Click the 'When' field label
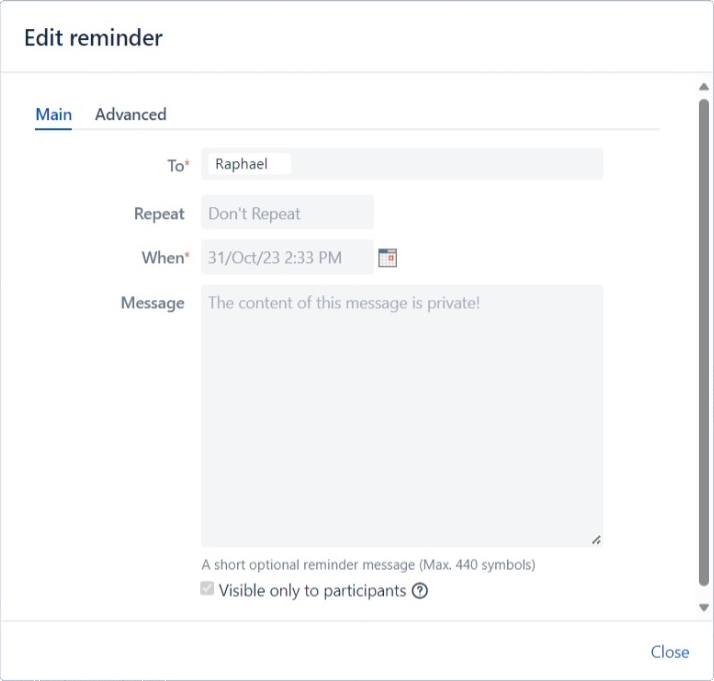This screenshot has height=681, width=714. click(x=163, y=258)
